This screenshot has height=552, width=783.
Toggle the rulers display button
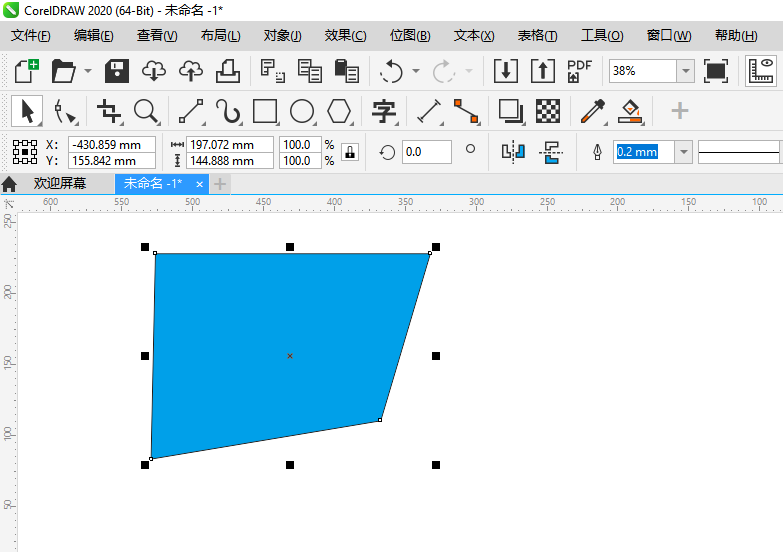click(763, 71)
